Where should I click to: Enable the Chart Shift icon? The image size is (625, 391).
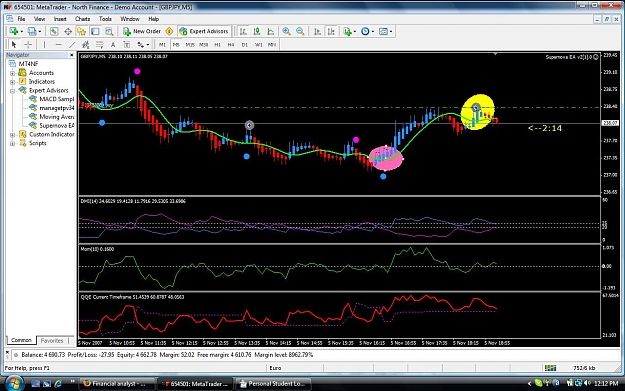[x=331, y=31]
